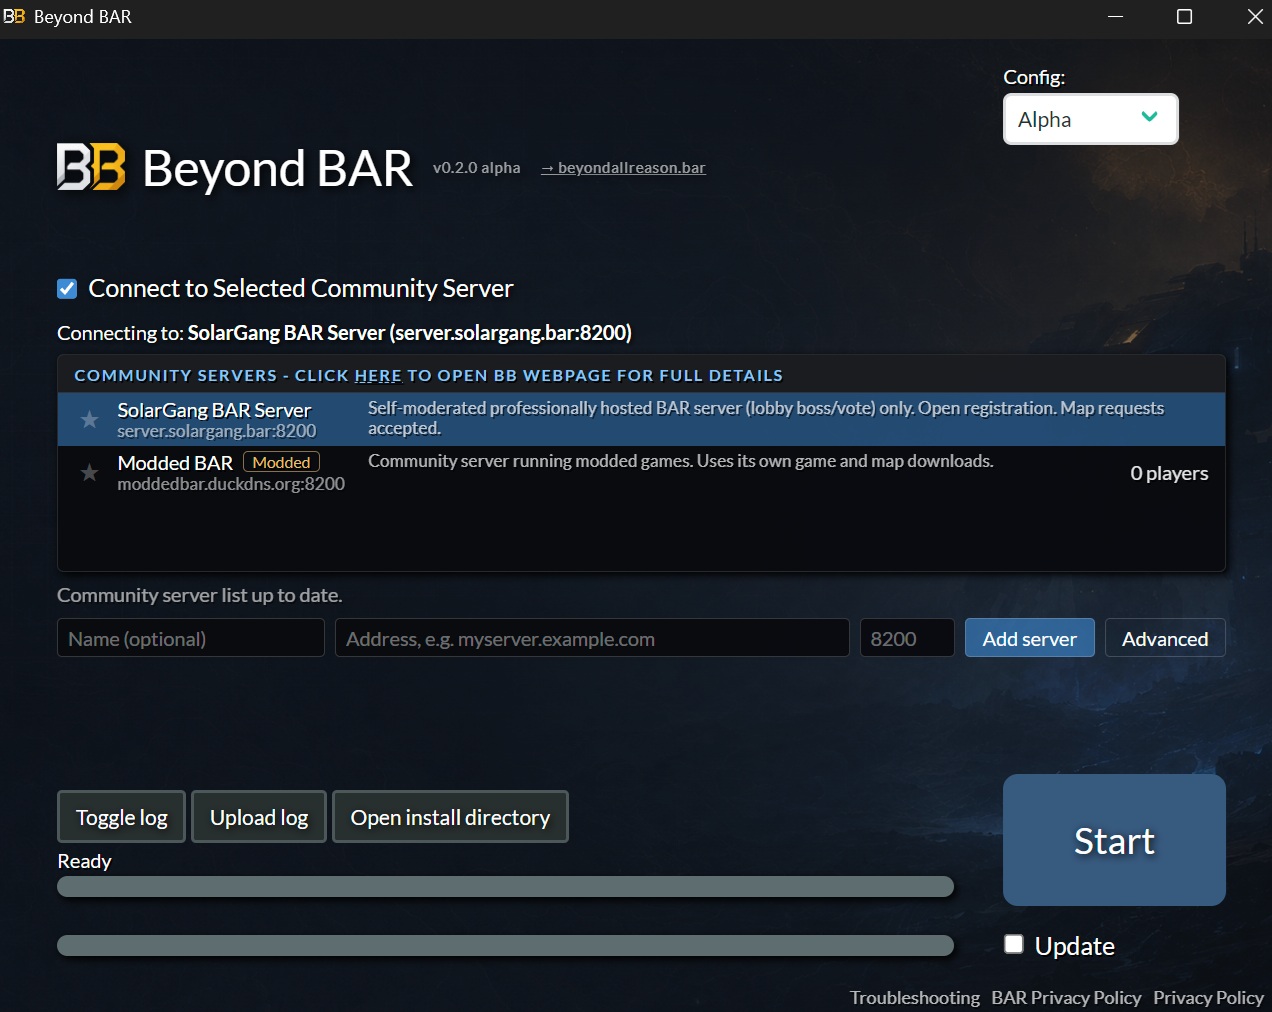Click the Beyond BAR BB logo
The width and height of the screenshot is (1272, 1012).
pos(91,167)
